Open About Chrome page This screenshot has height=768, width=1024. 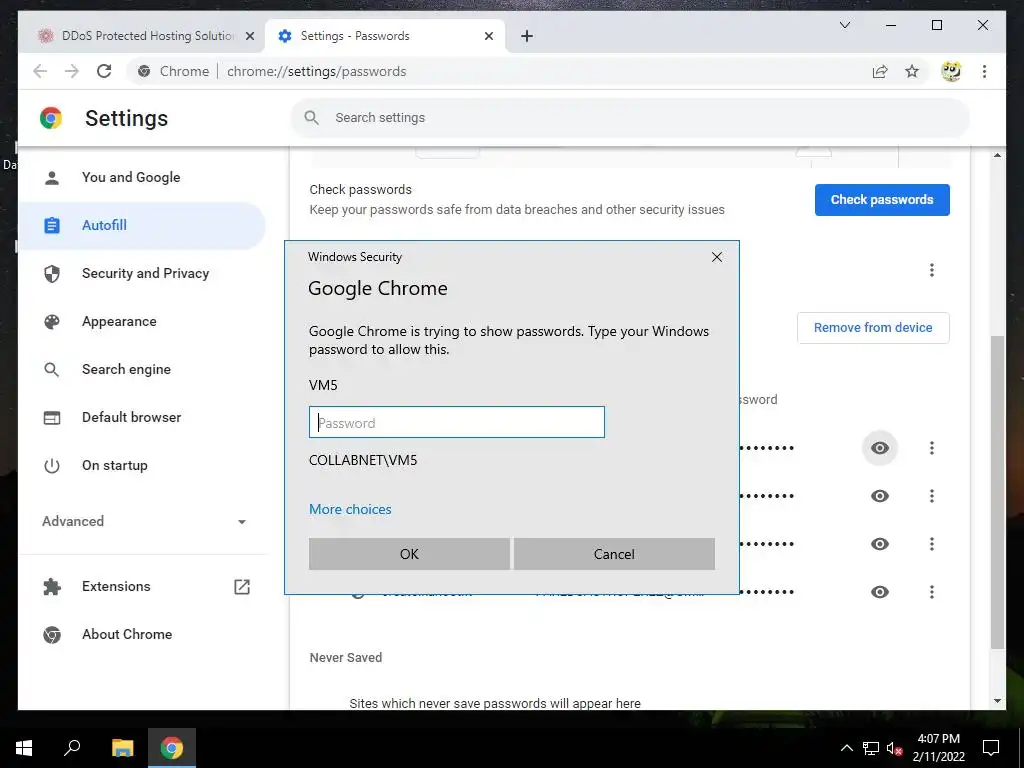pyautogui.click(x=142, y=634)
